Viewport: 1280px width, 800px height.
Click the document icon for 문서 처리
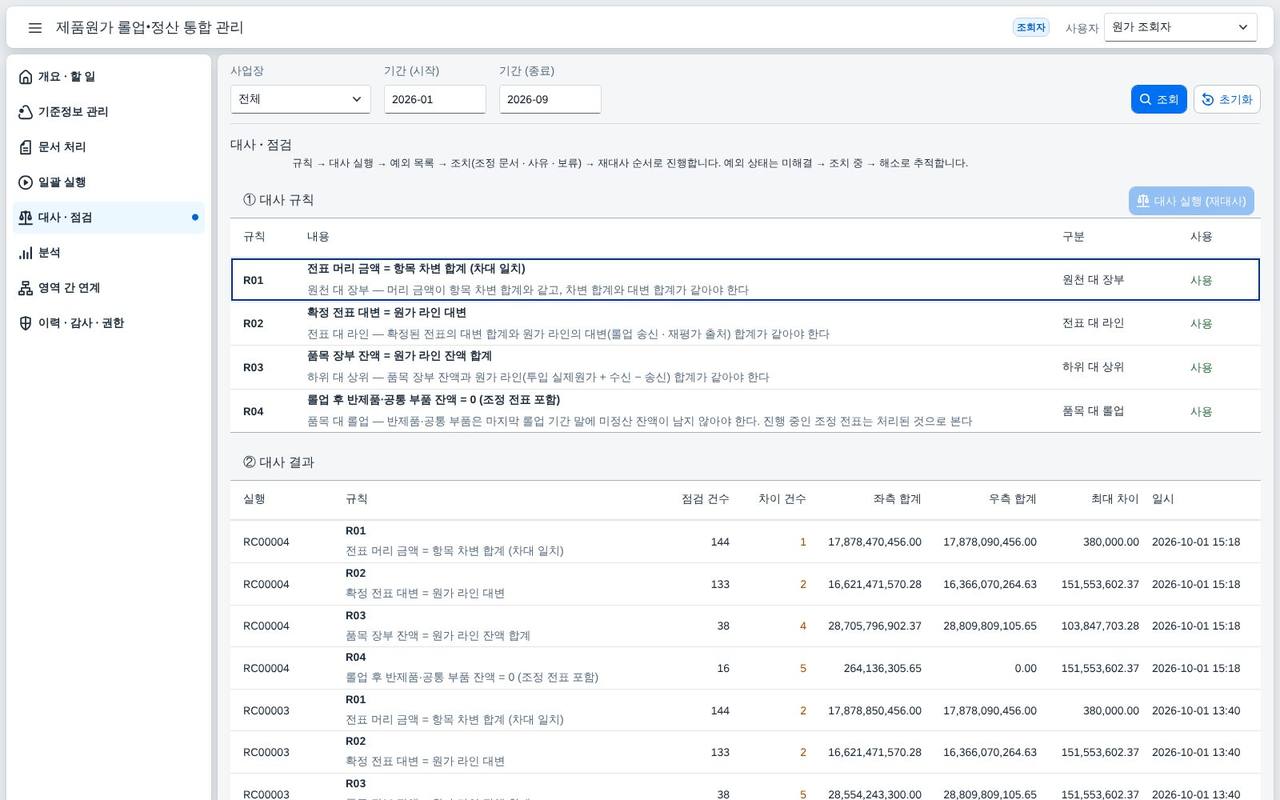26,147
